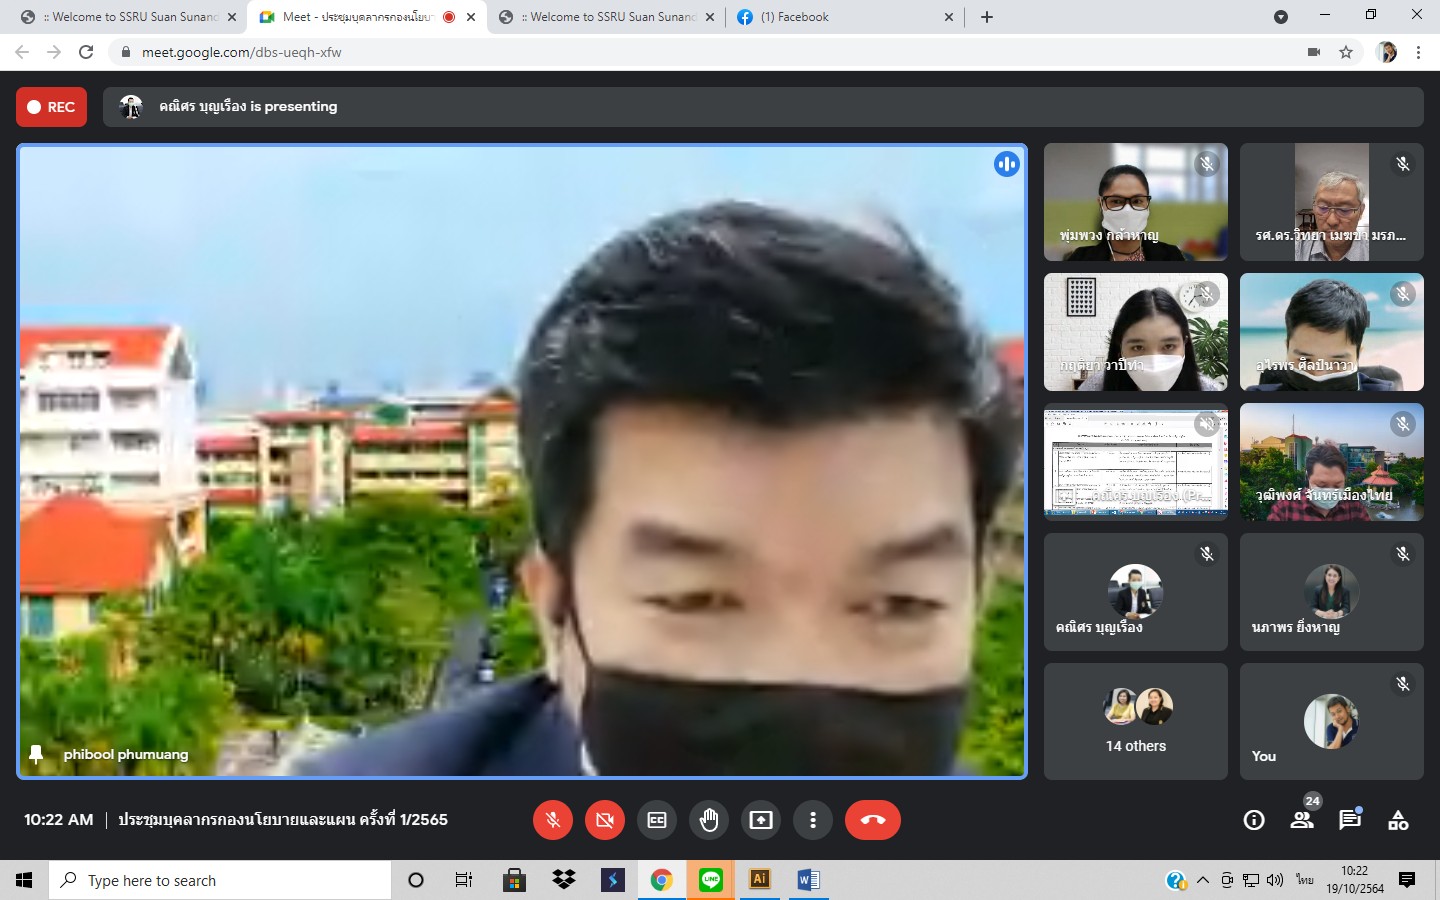The width and height of the screenshot is (1440, 900).
Task: Click the Windows search box
Action: pyautogui.click(x=220, y=880)
